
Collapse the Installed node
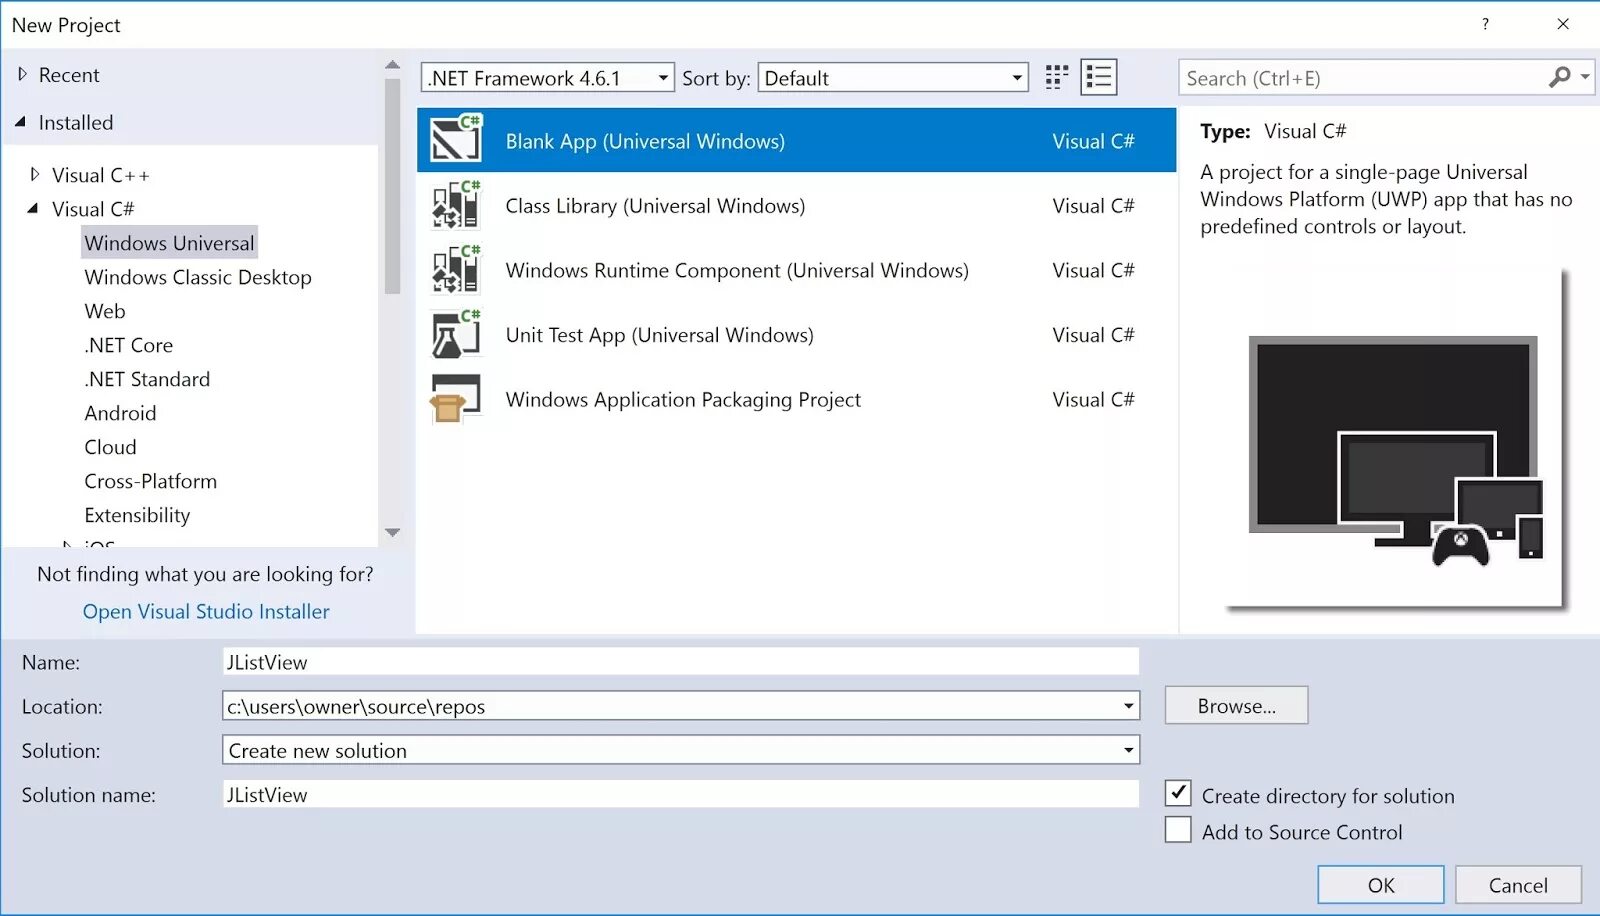[x=21, y=122]
